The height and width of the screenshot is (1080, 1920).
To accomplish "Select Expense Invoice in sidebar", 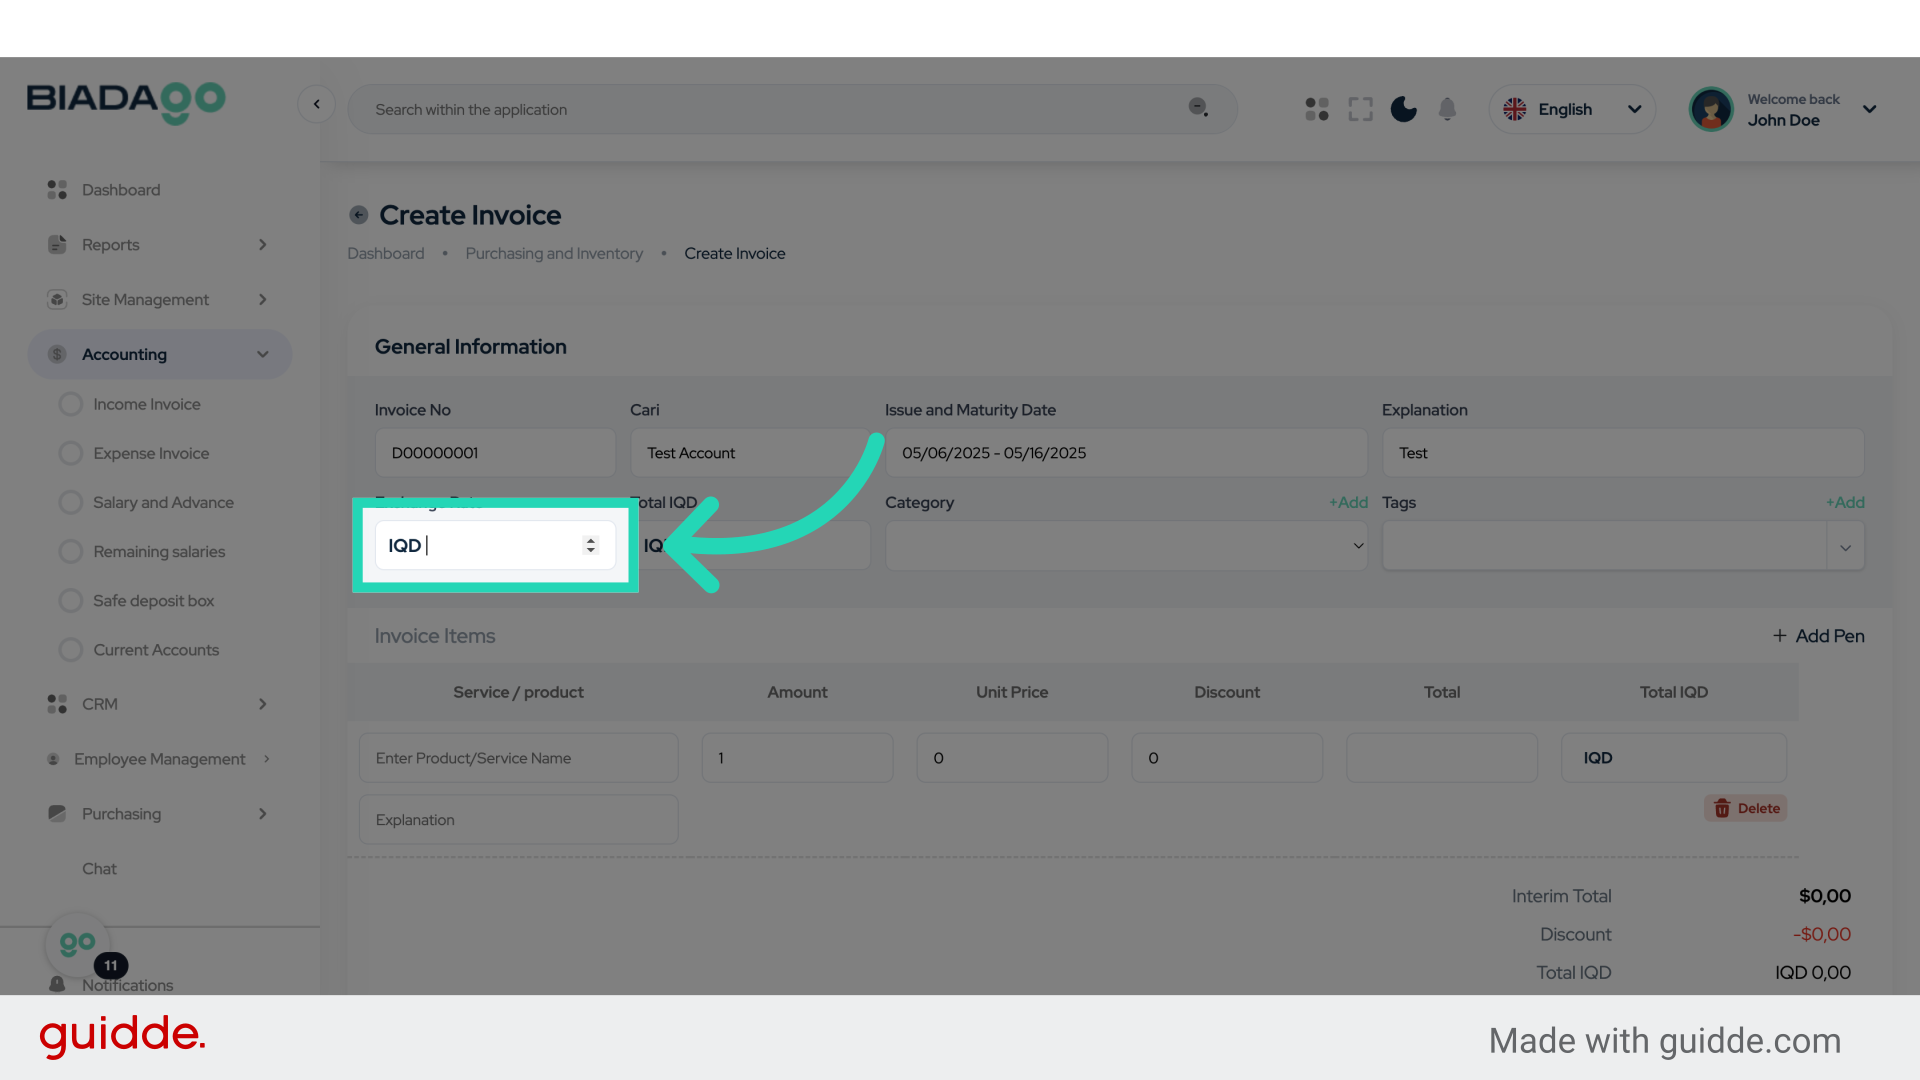I will pos(150,453).
